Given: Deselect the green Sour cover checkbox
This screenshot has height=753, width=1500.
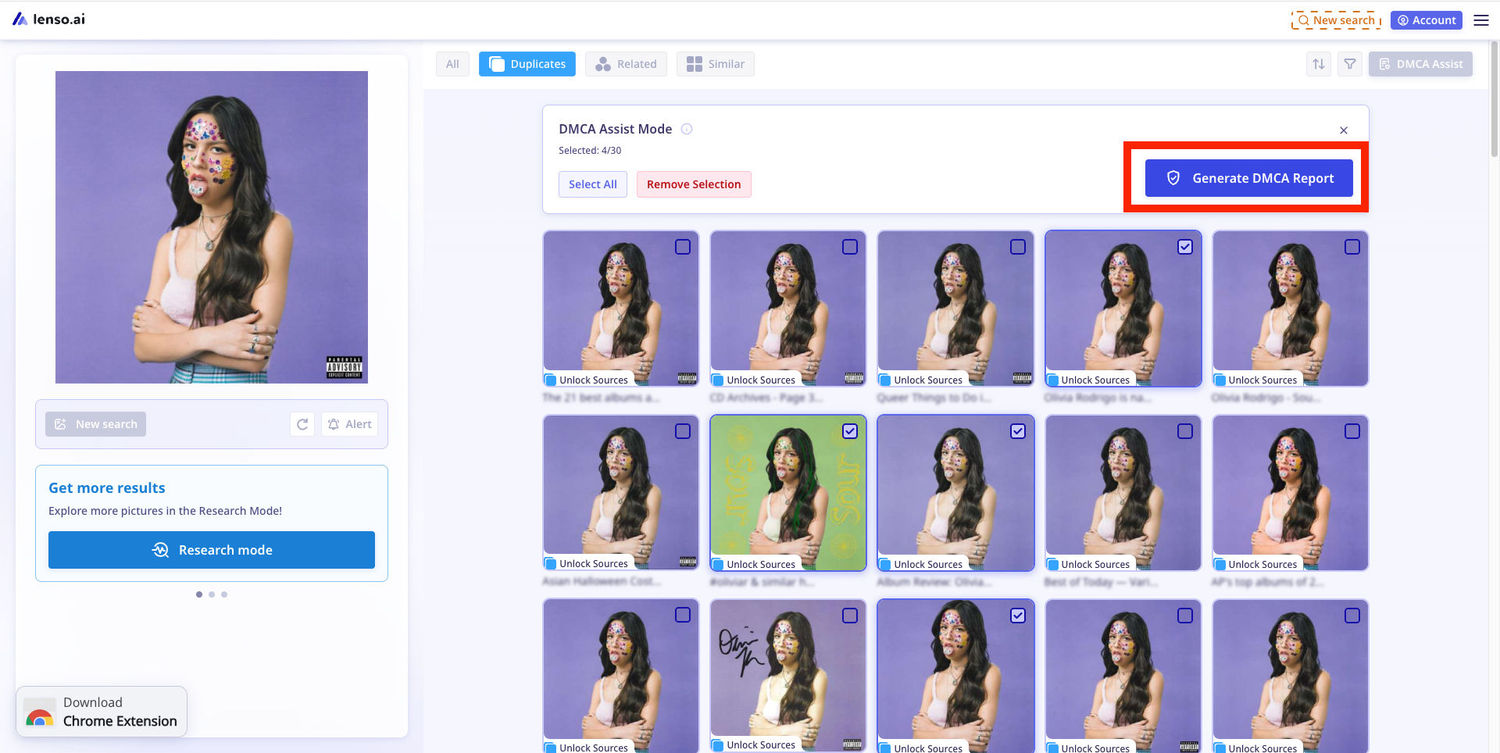Looking at the screenshot, I should pyautogui.click(x=850, y=431).
